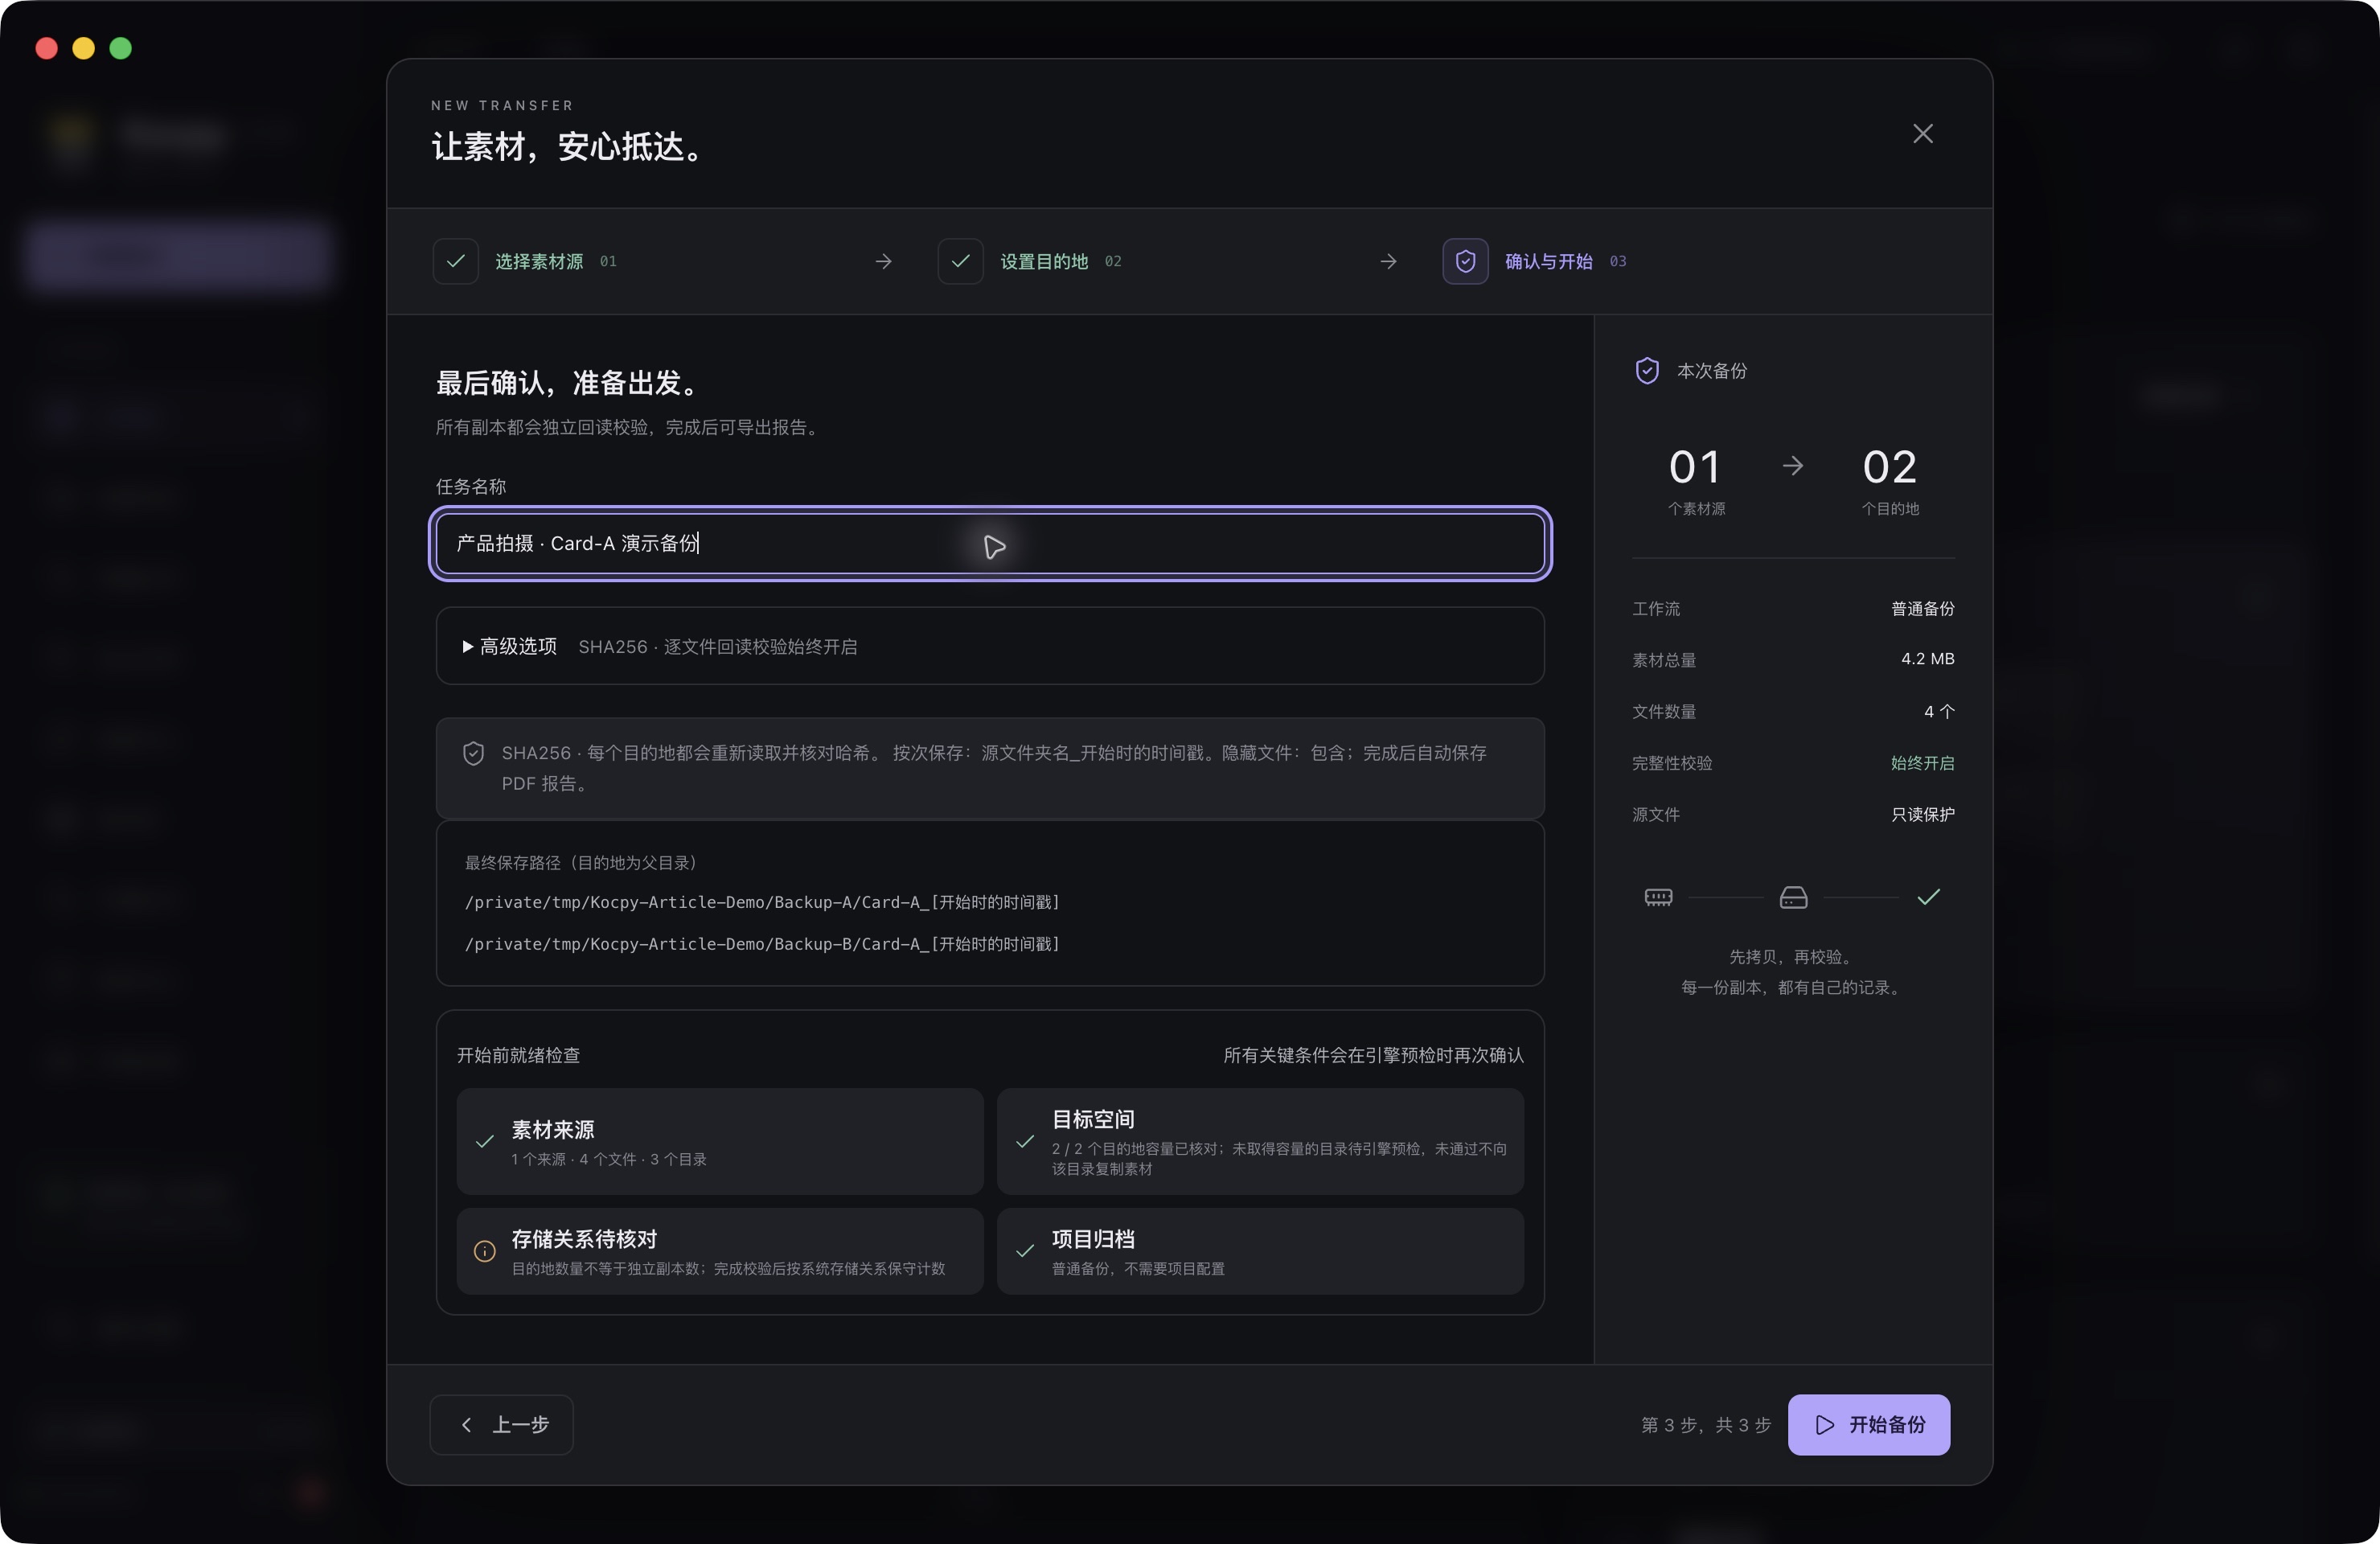Click the 设置目的地 step checkmark icon
Image resolution: width=2380 pixels, height=1544 pixels.
(x=960, y=261)
